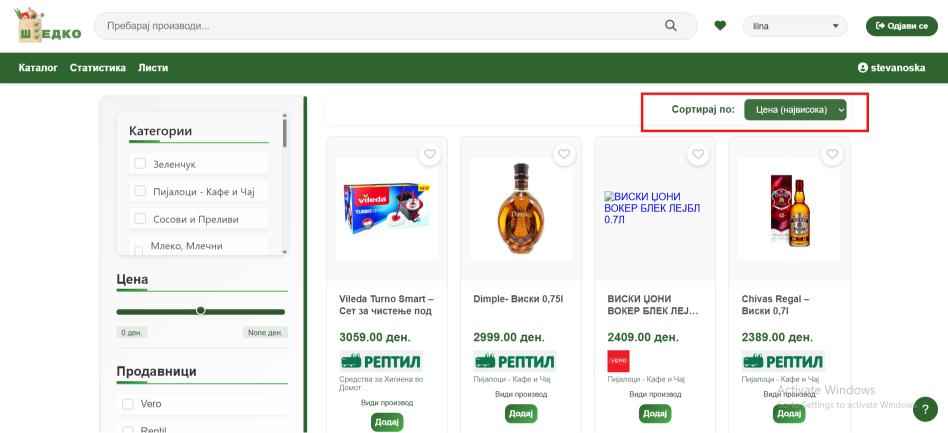948x433 pixels.
Task: Go to the Статистика menu item
Action: tap(98, 68)
